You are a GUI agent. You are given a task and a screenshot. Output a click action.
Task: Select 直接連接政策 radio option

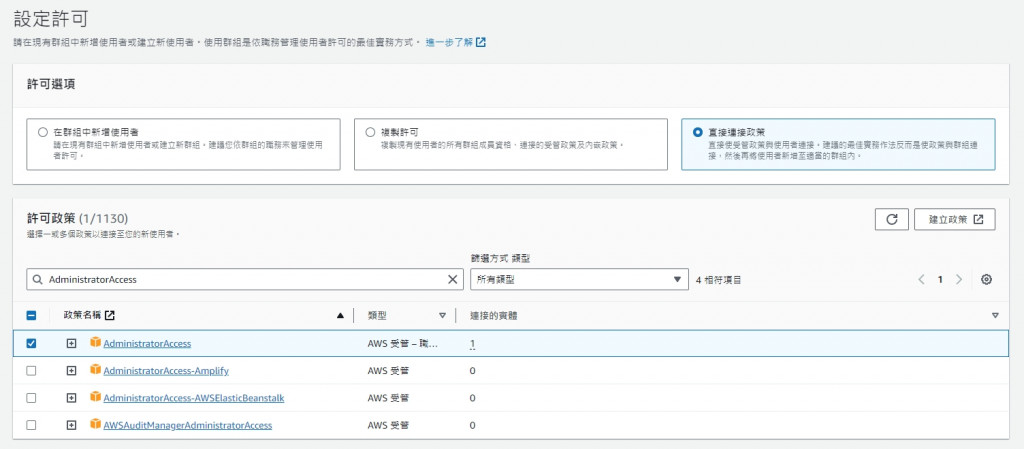pos(698,132)
